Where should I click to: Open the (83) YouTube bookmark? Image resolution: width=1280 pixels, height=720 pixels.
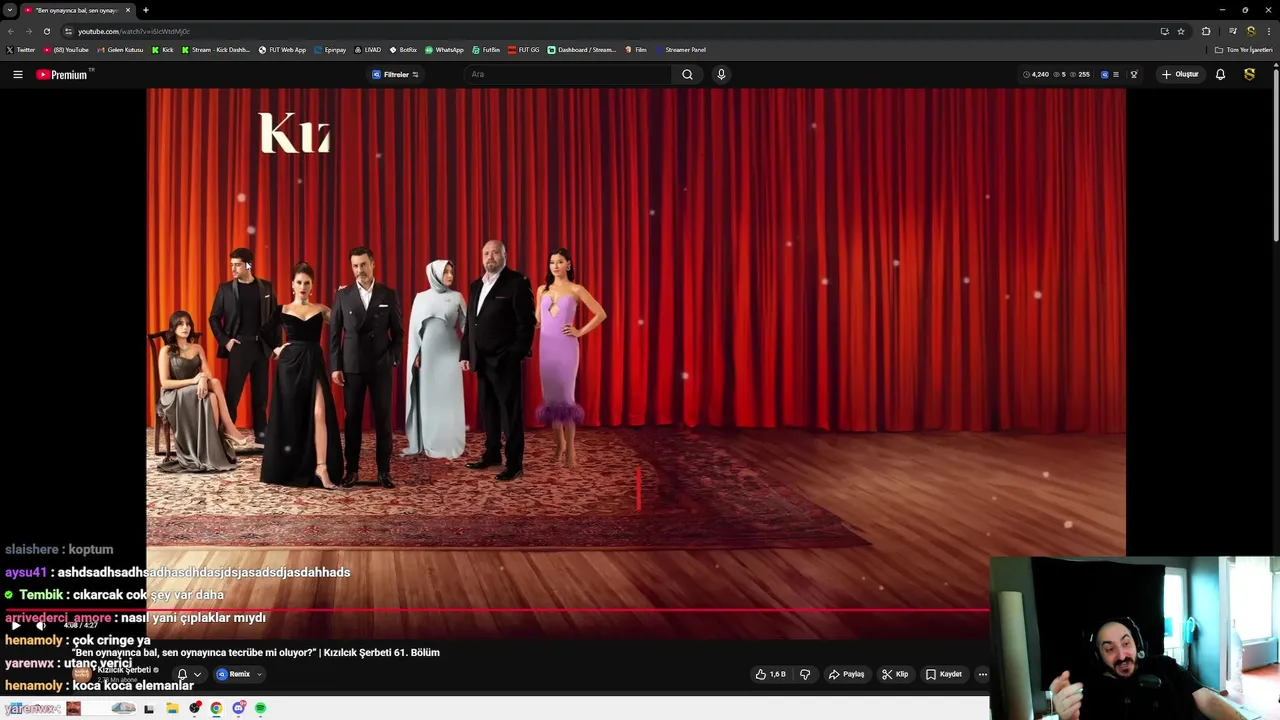(66, 50)
